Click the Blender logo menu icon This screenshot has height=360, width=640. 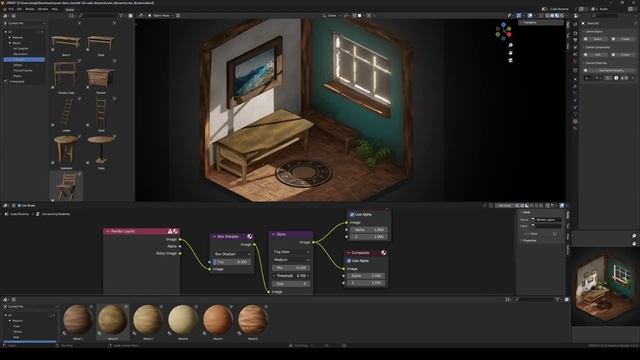(x=4, y=9)
